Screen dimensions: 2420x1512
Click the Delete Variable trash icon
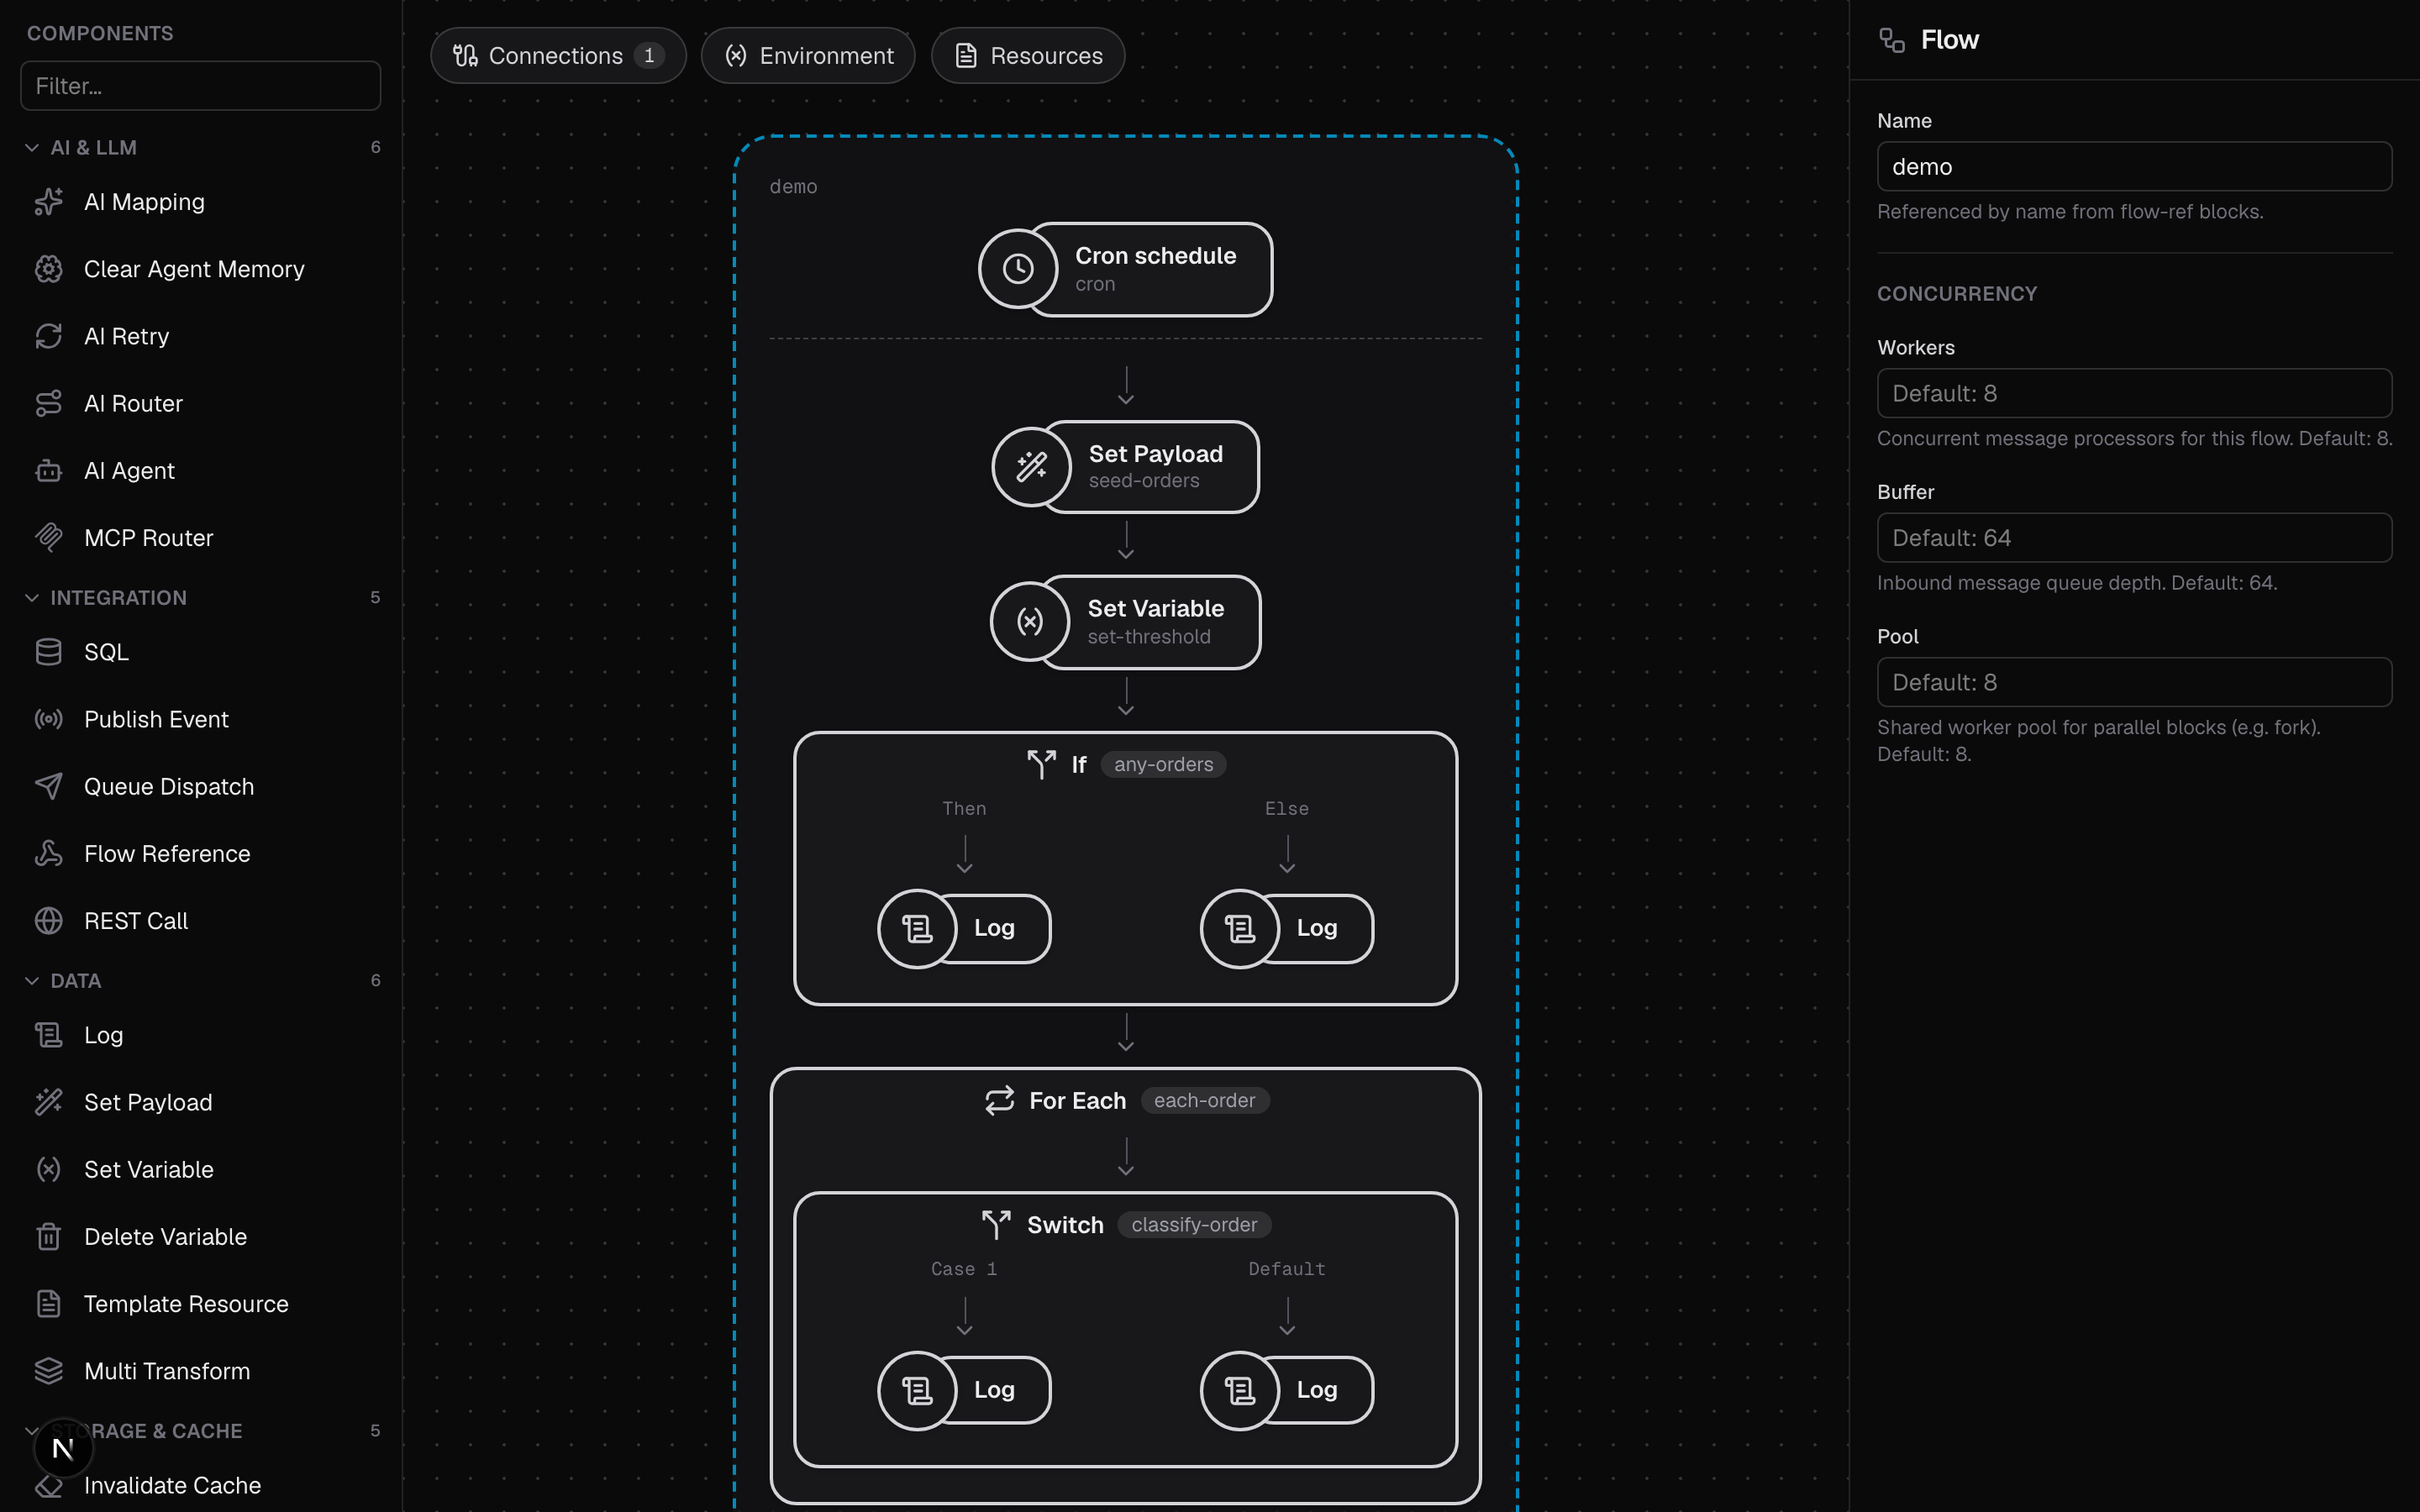[48, 1236]
